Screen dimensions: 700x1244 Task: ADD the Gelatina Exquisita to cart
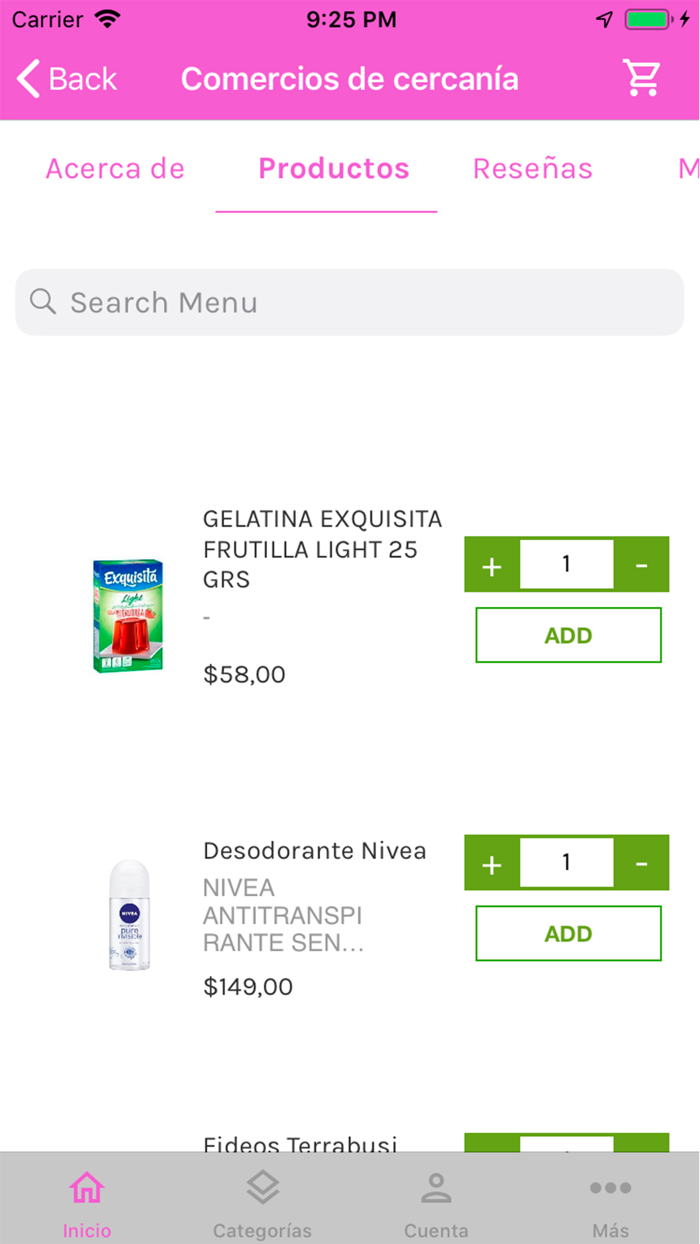568,634
